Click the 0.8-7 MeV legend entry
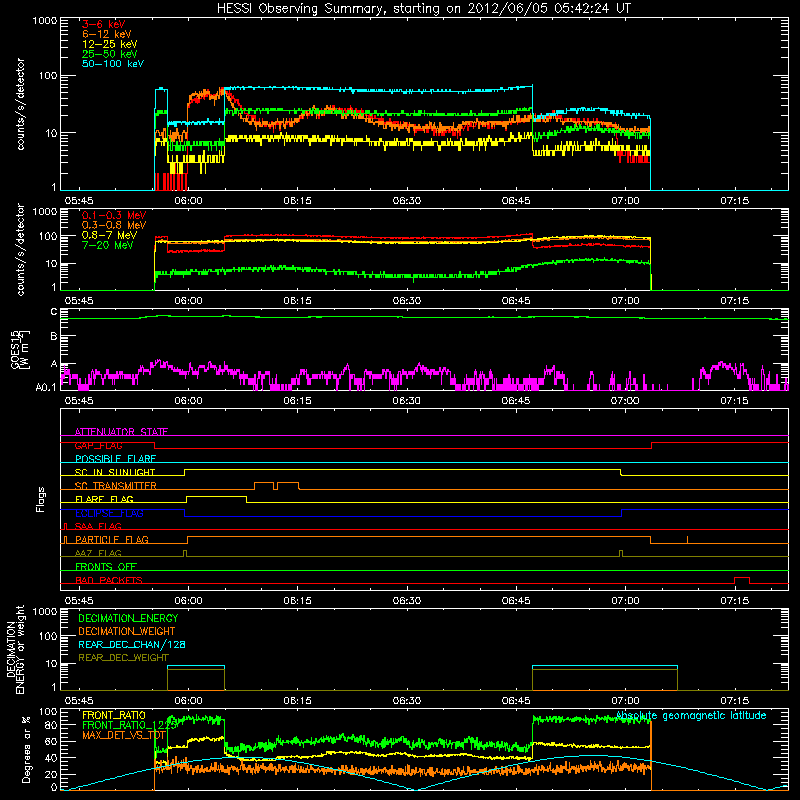The height and width of the screenshot is (800, 800). tap(109, 235)
